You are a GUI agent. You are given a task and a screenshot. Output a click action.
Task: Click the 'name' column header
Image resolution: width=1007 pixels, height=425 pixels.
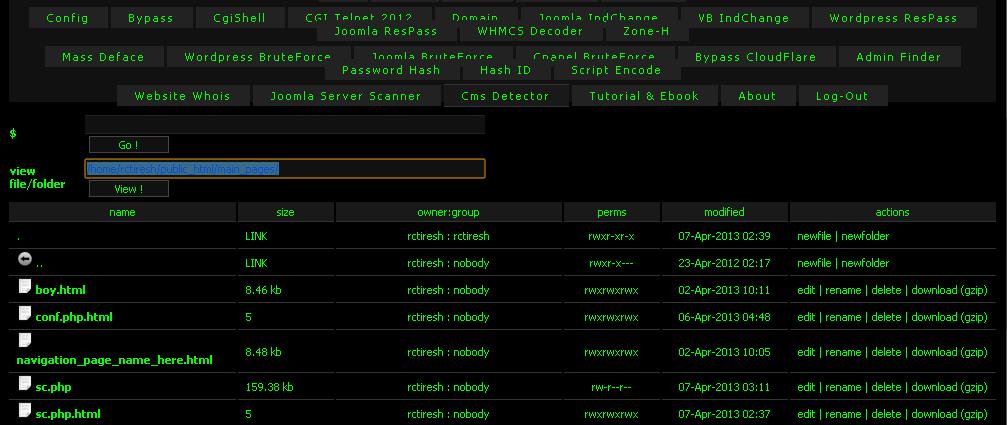pyautogui.click(x=122, y=212)
